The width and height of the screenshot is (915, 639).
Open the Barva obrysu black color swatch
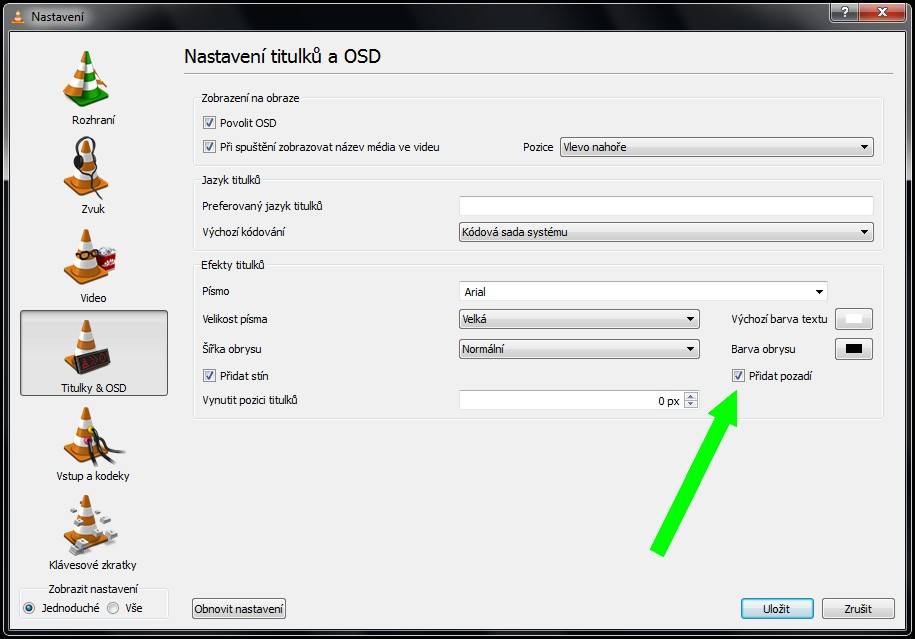click(x=854, y=349)
